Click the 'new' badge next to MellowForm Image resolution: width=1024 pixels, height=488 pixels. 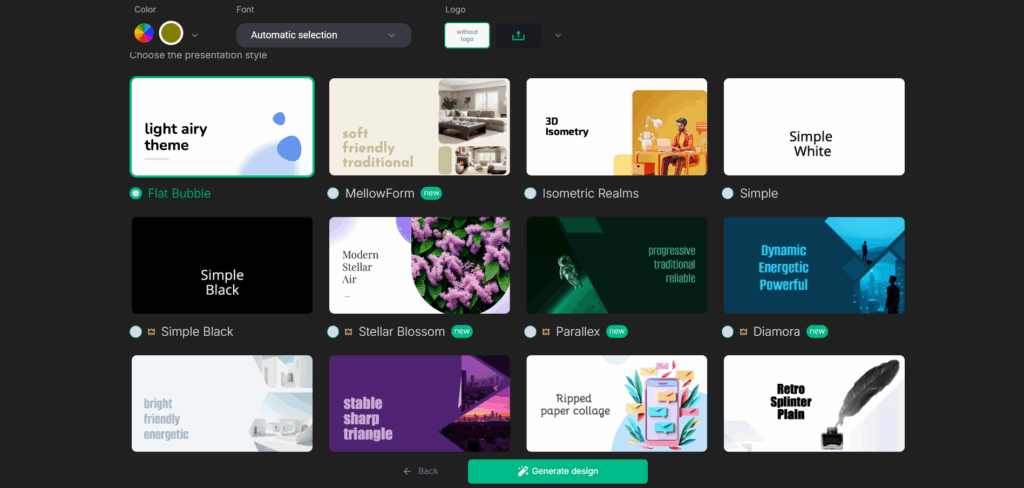click(431, 193)
